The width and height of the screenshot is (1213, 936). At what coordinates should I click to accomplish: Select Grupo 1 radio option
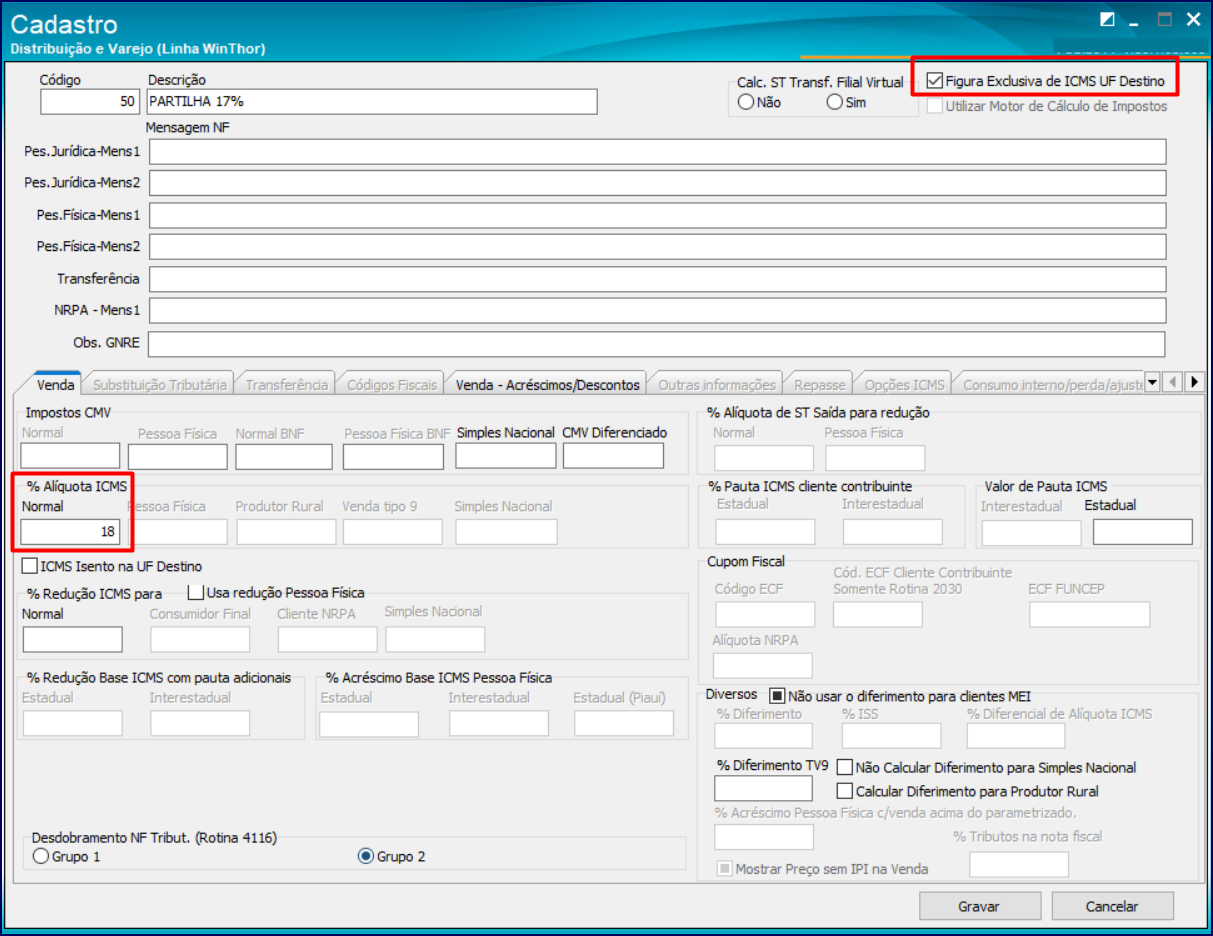(41, 856)
